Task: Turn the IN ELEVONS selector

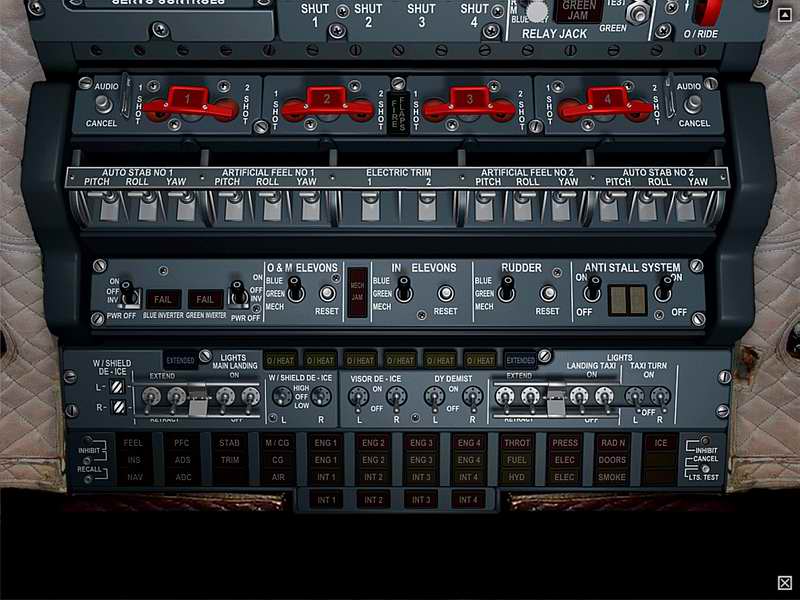Action: [x=404, y=289]
